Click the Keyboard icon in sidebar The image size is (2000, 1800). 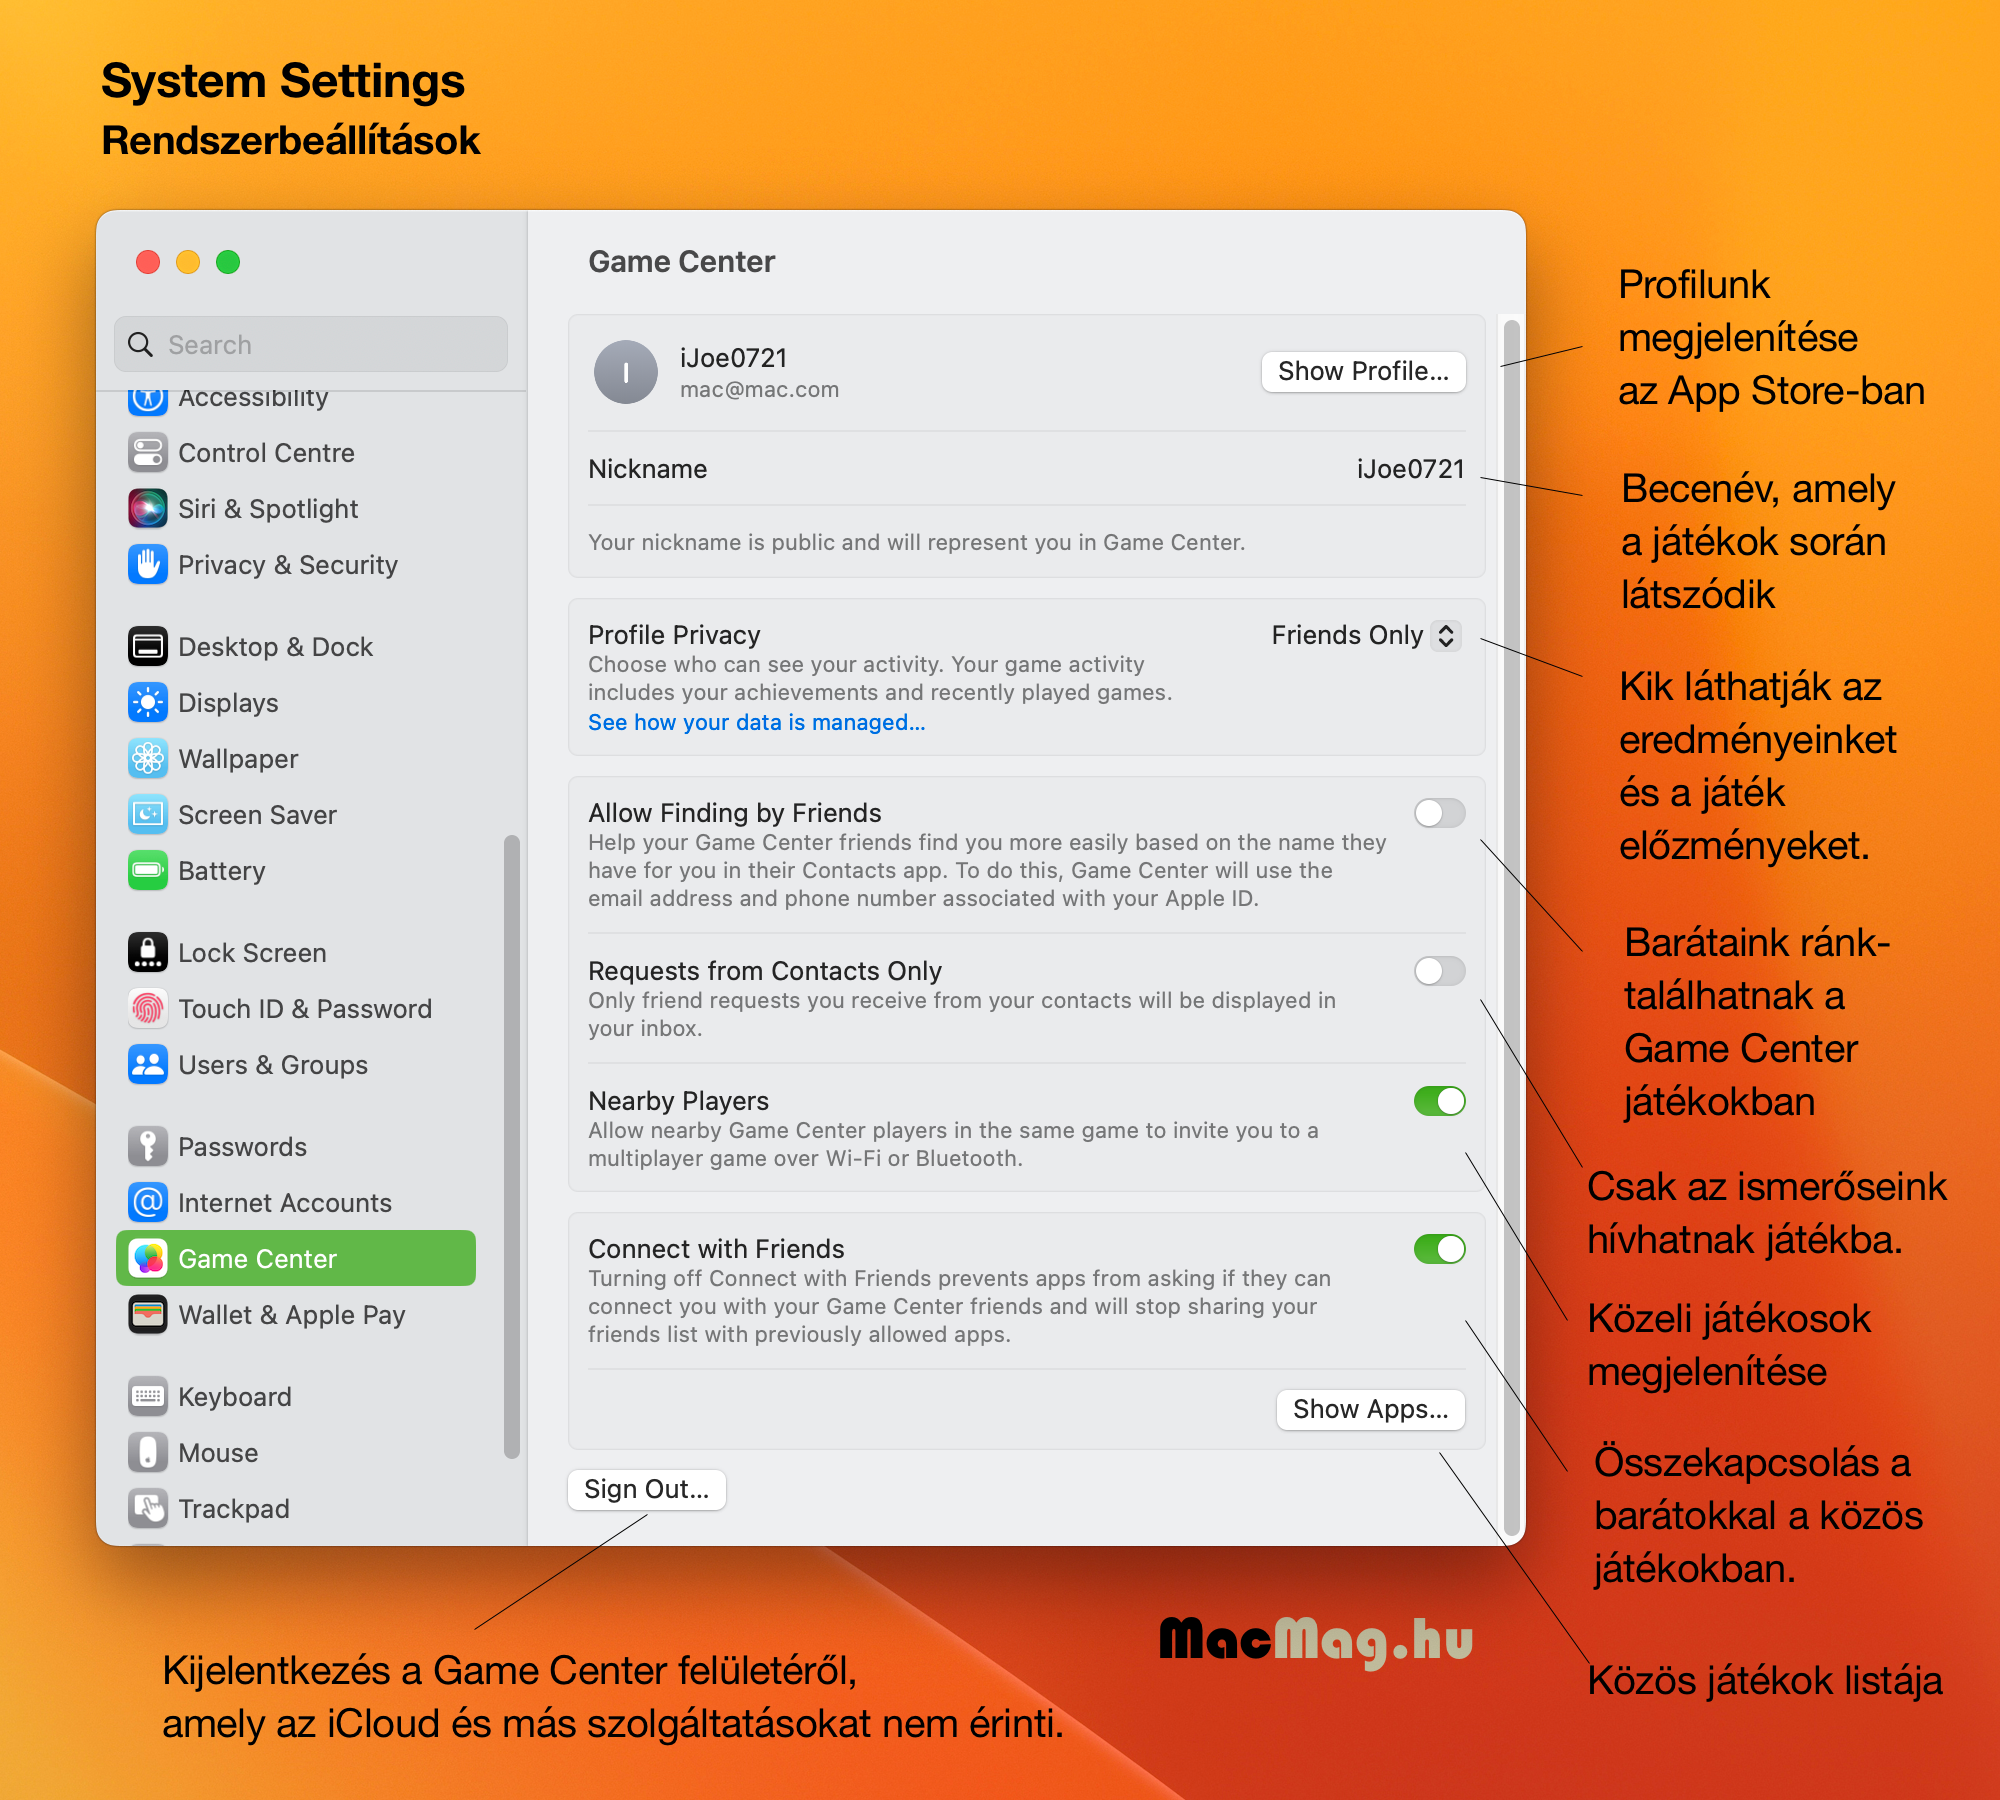(x=148, y=1397)
